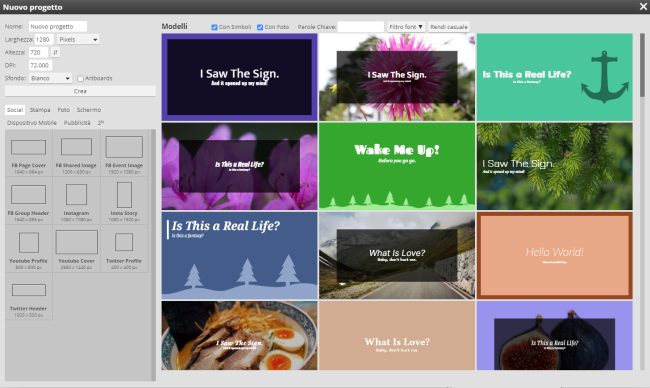Click into the Nome text field
This screenshot has width=650, height=388.
tap(58, 27)
